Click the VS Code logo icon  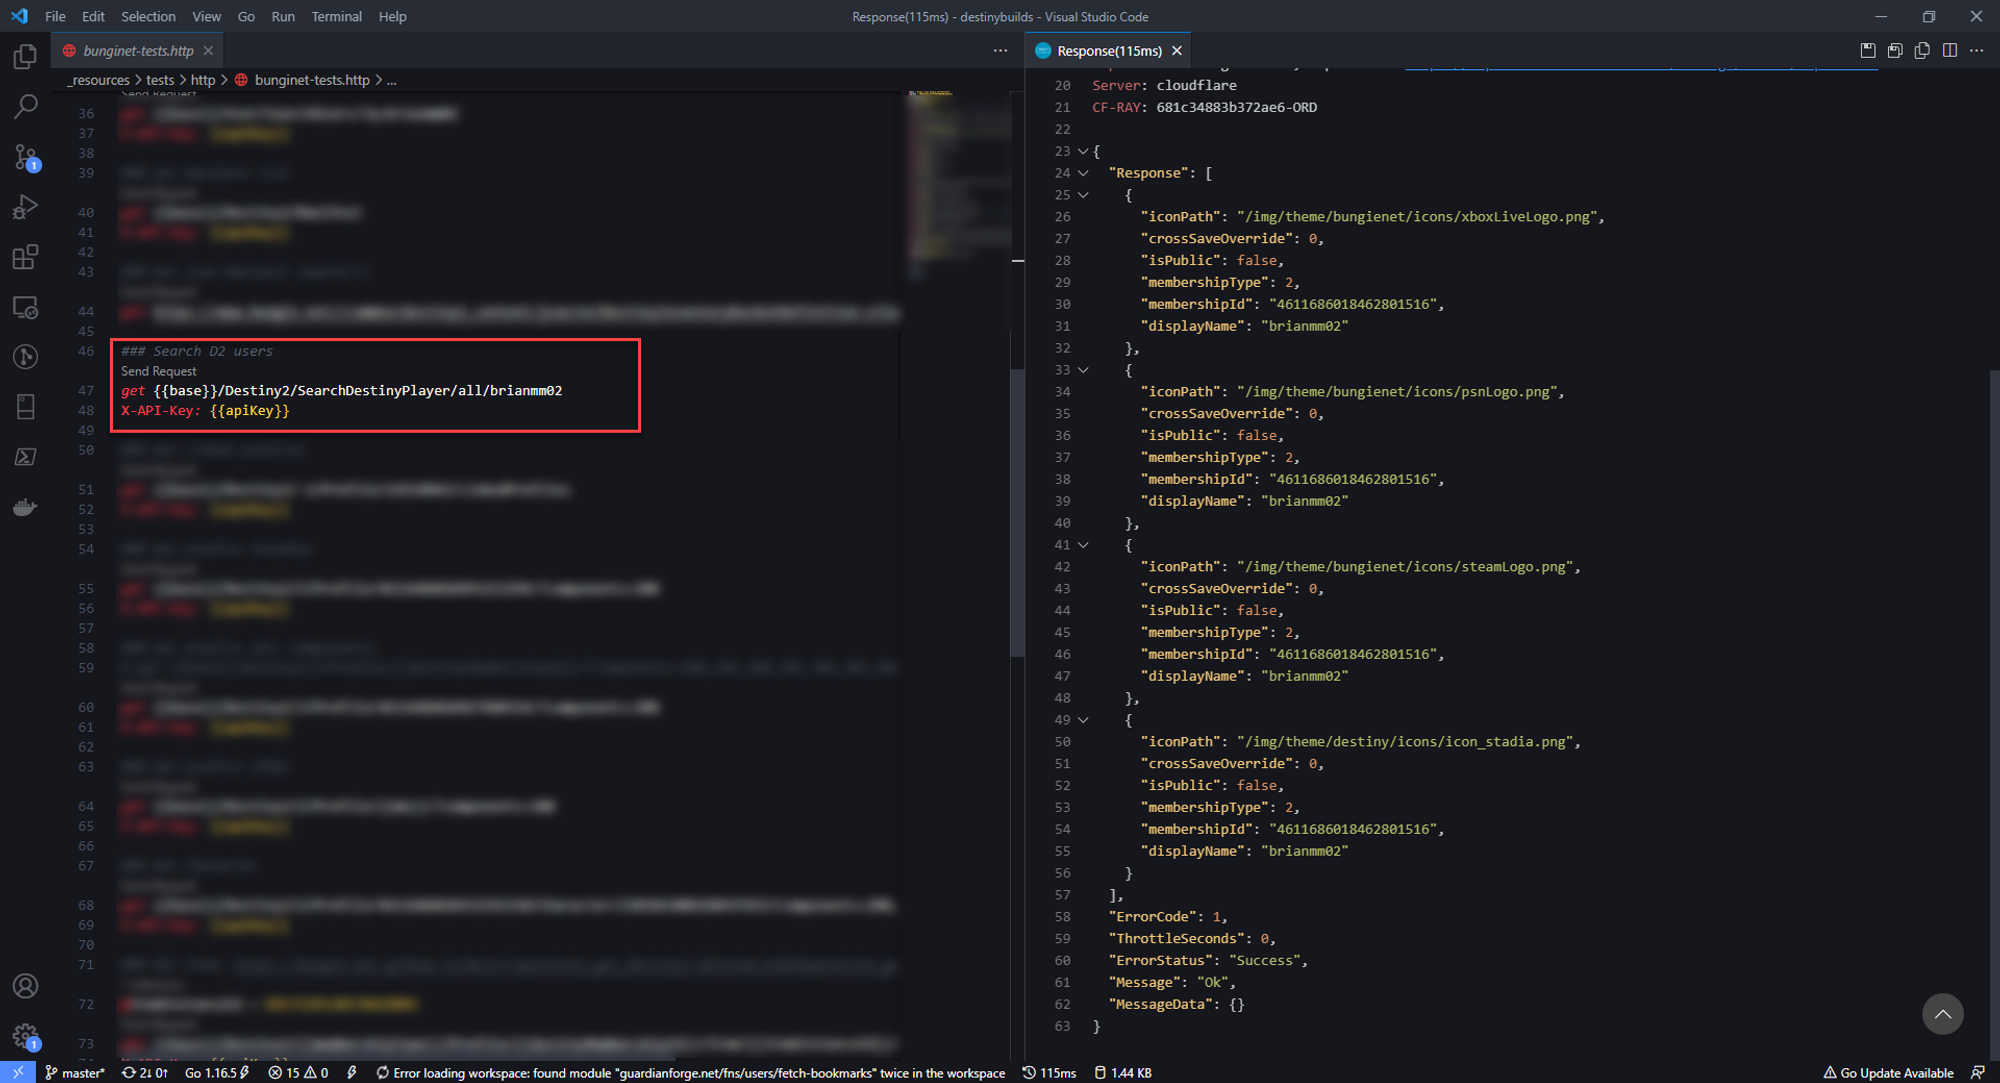point(19,16)
